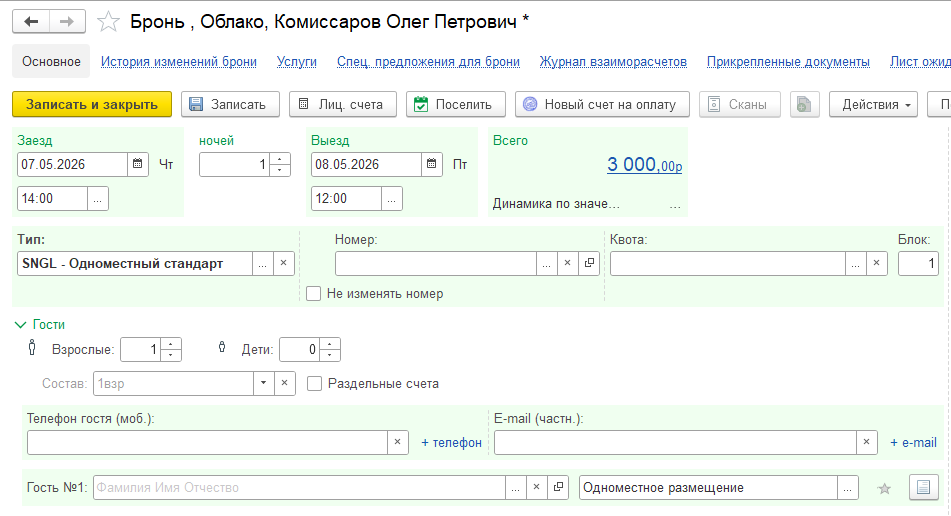The image size is (951, 516).
Task: Increase the Взрослые count
Action: click(171, 344)
